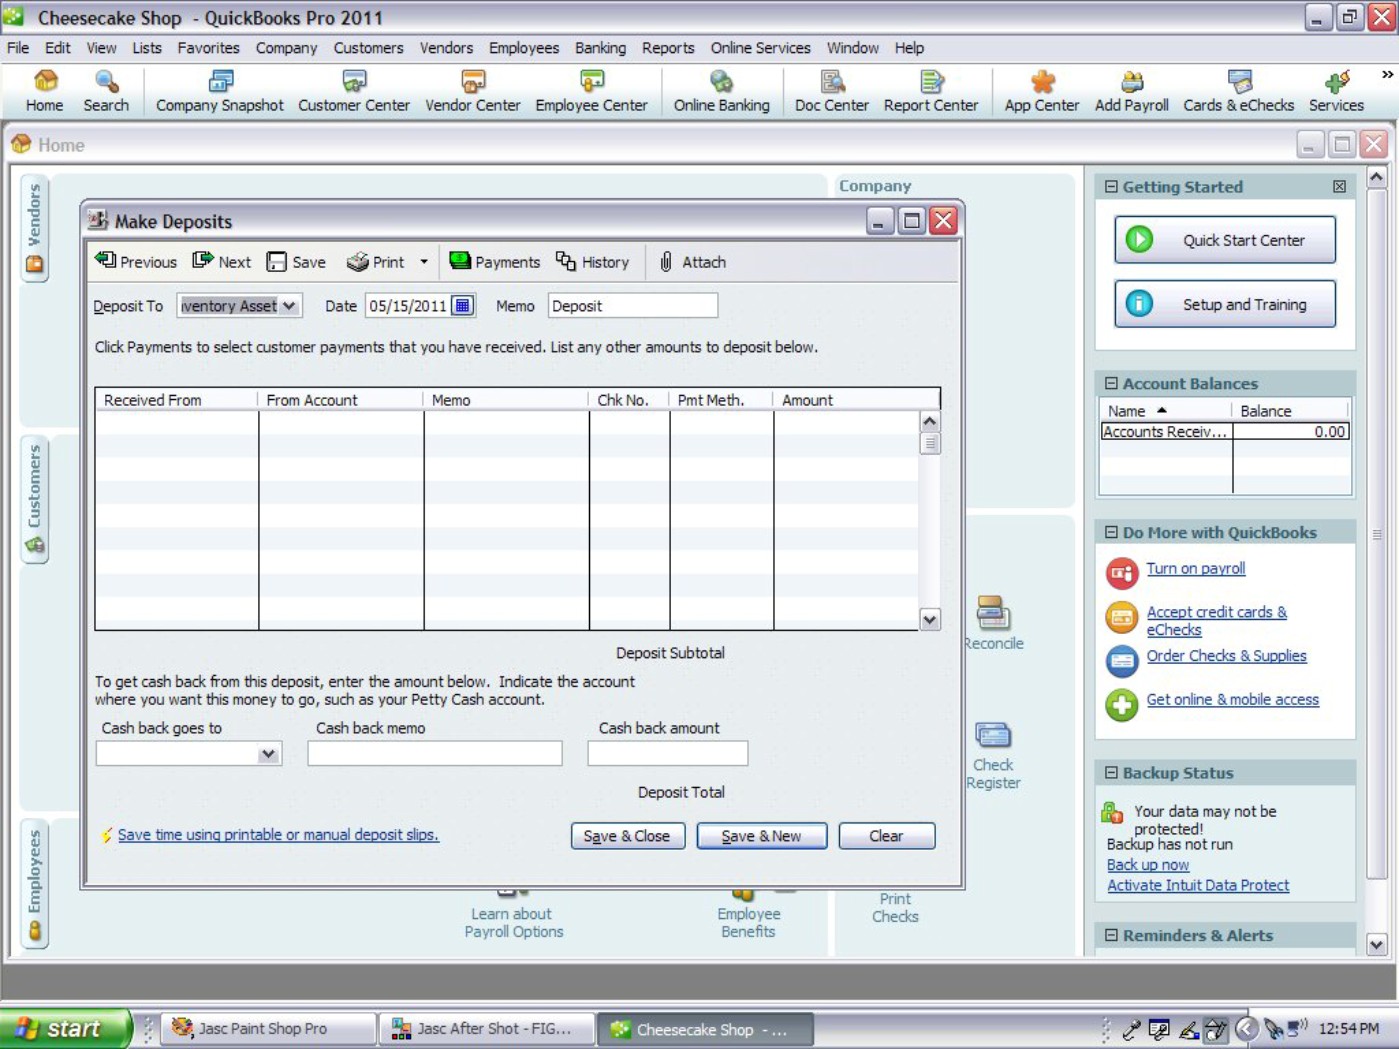Screen dimensions: 1399x1049
Task: Open the File menu
Action: click(18, 48)
